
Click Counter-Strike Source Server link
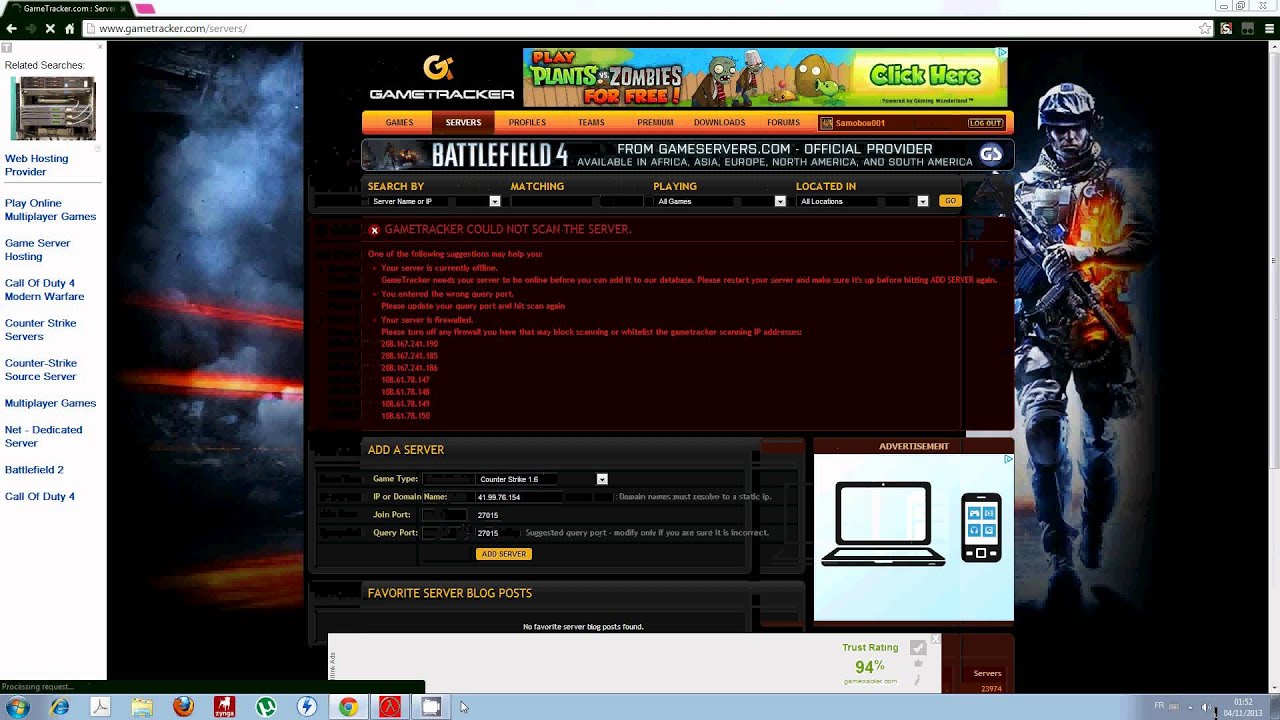click(41, 369)
